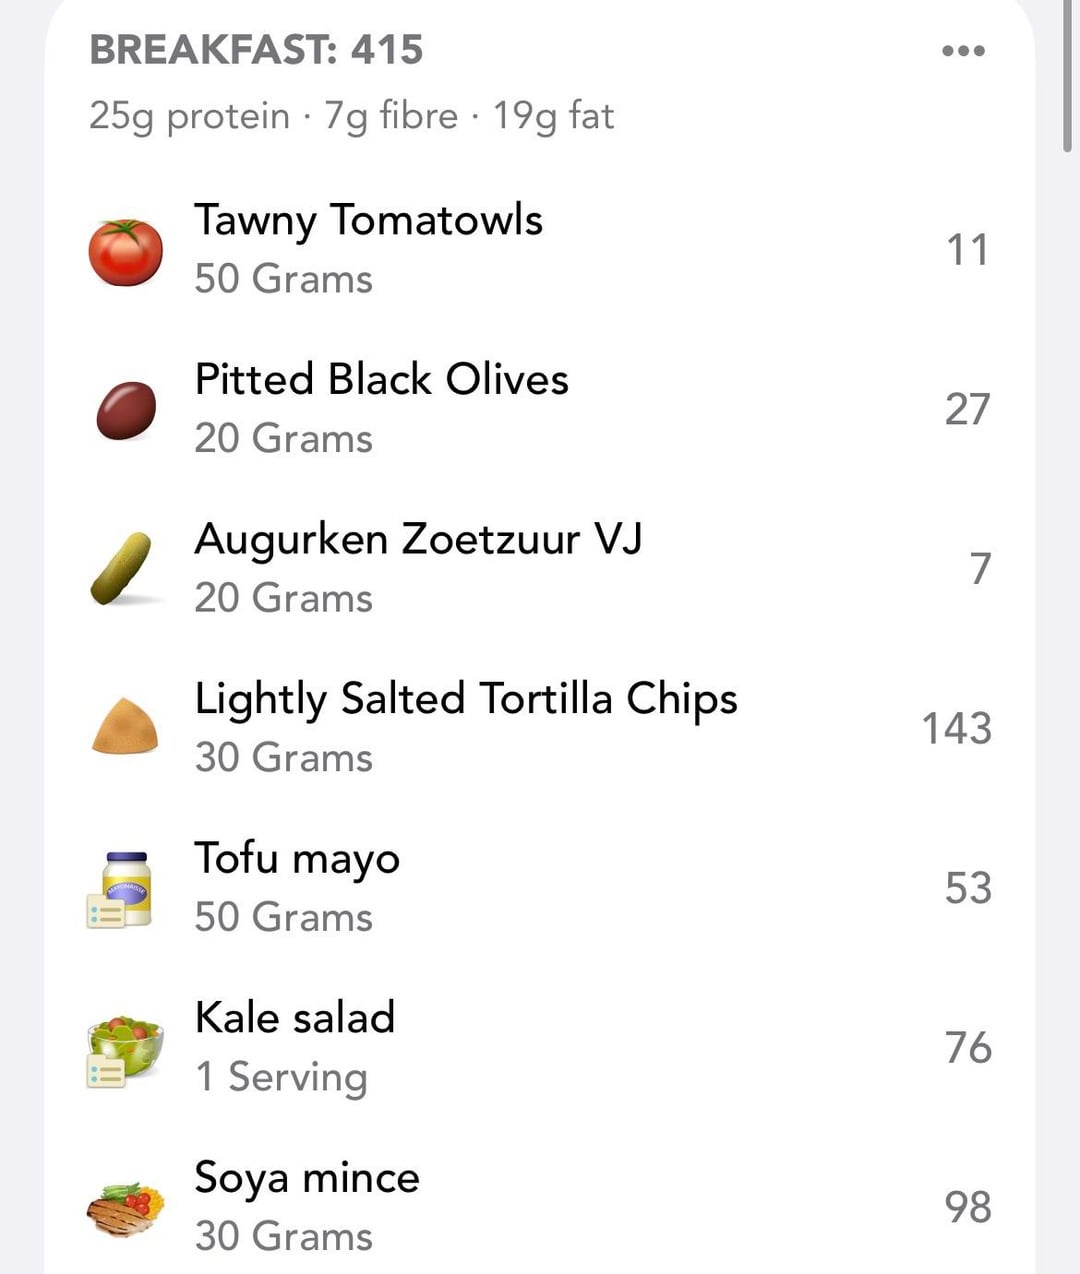1080x1274 pixels.
Task: Tap the salad bowl recipe icon
Action: point(123,1050)
